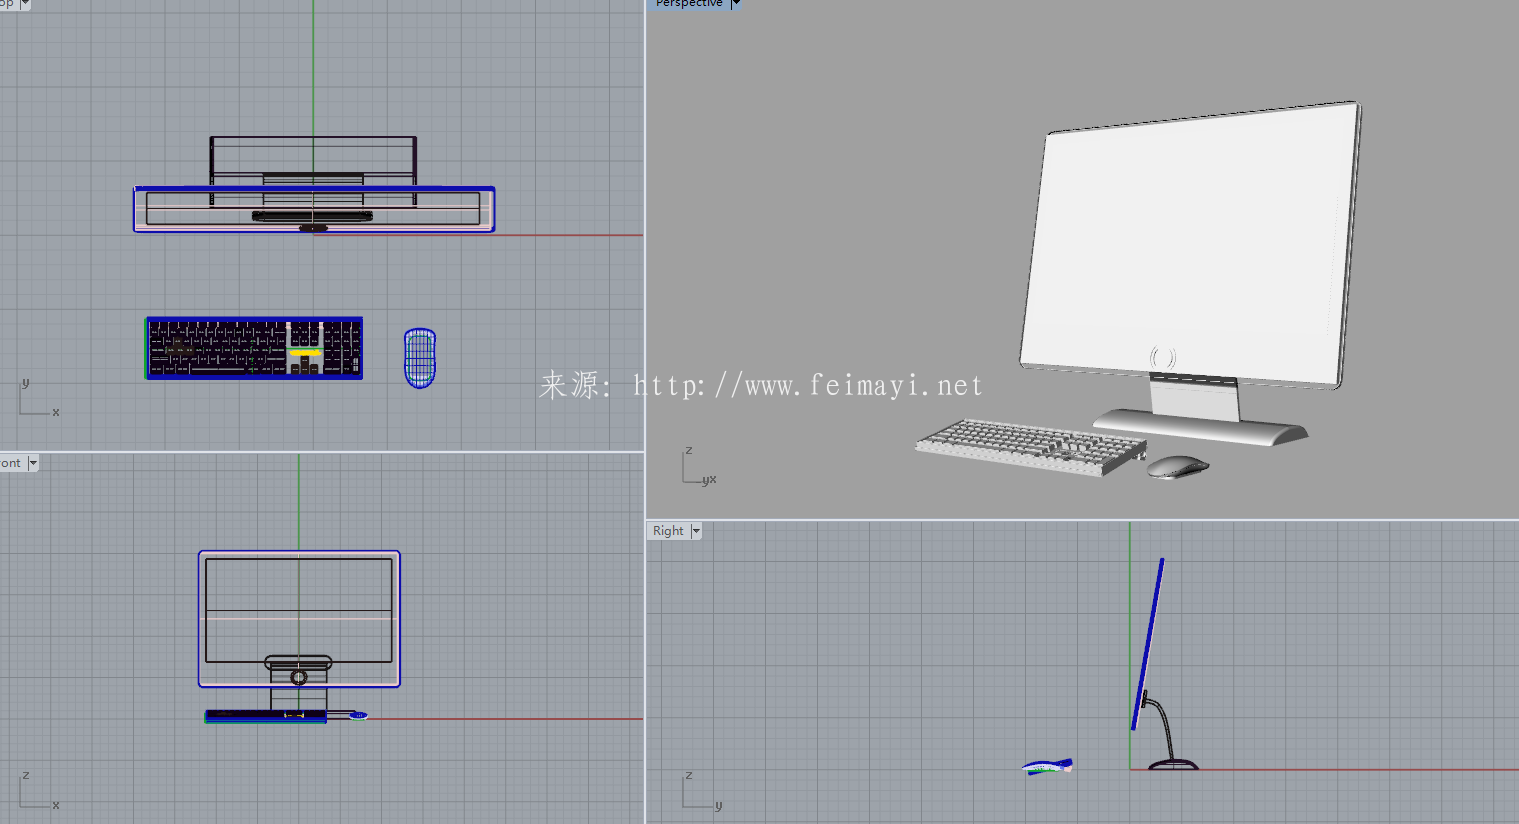Click the round hinge on Front view stand
Screen dimensions: 1519x824
pos(299,677)
